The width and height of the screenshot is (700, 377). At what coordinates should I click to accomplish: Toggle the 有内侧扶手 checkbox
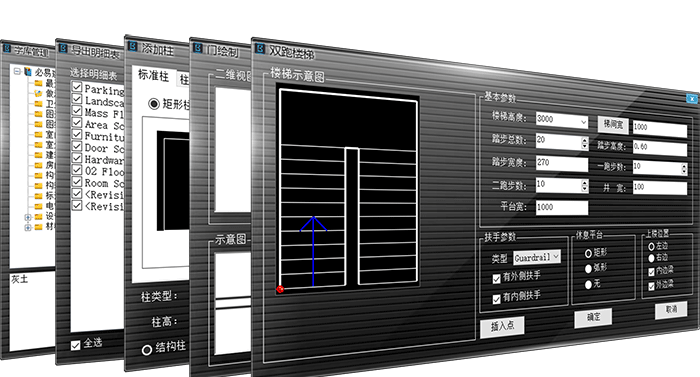click(496, 299)
